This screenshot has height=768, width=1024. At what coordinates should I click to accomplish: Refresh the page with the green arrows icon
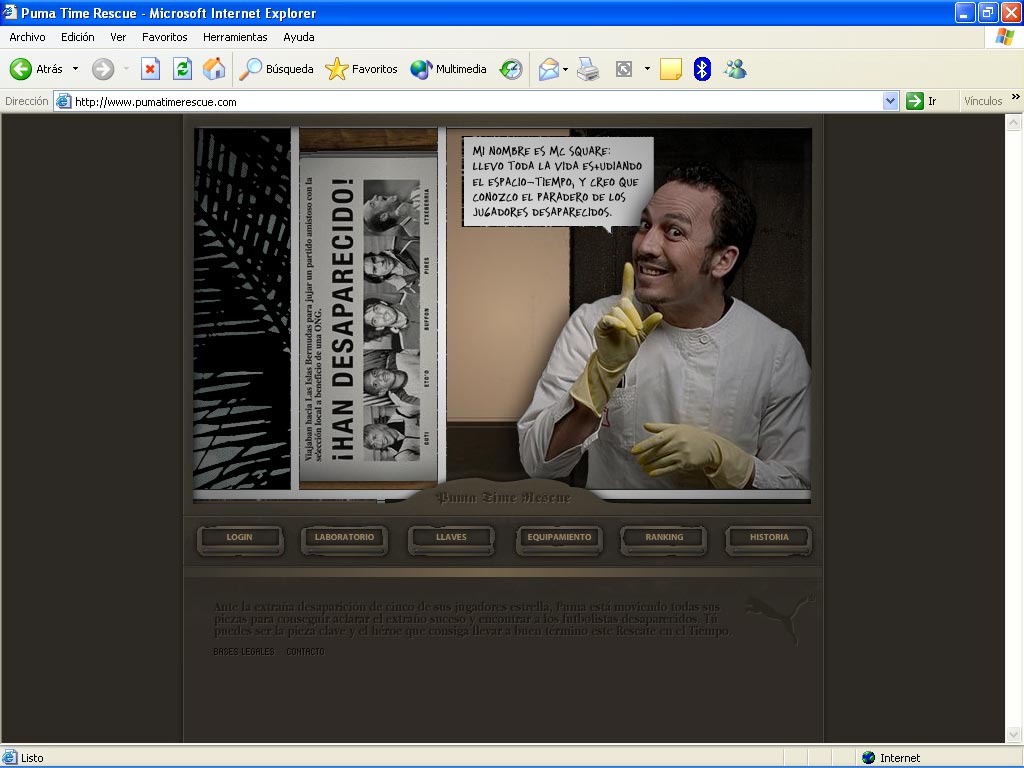point(182,69)
